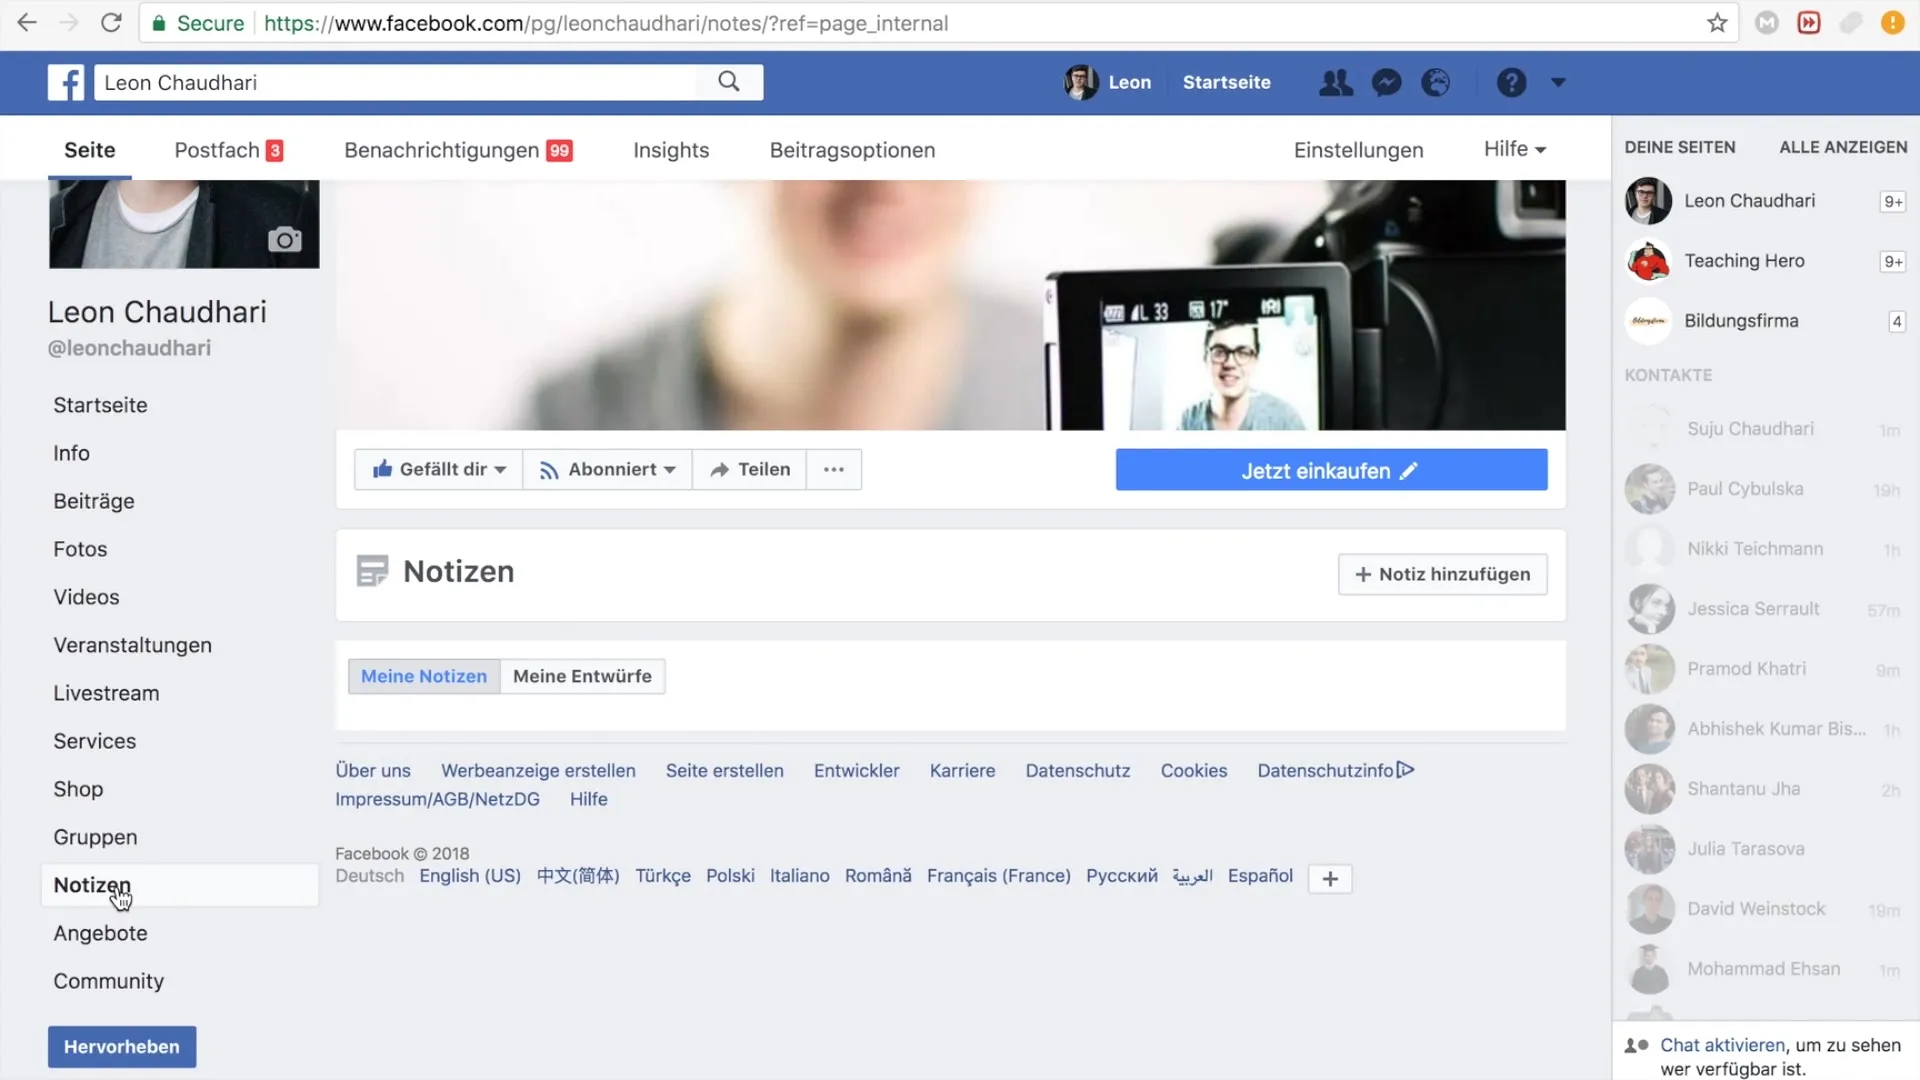Select the Meine Entwürfe tab
This screenshot has height=1080, width=1920.
click(582, 675)
